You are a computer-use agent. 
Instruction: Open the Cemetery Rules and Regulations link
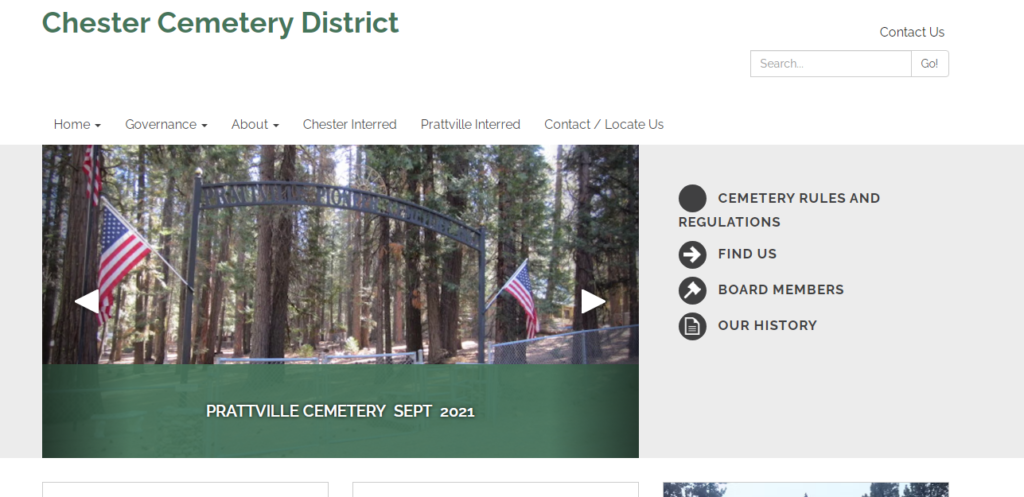click(x=779, y=210)
